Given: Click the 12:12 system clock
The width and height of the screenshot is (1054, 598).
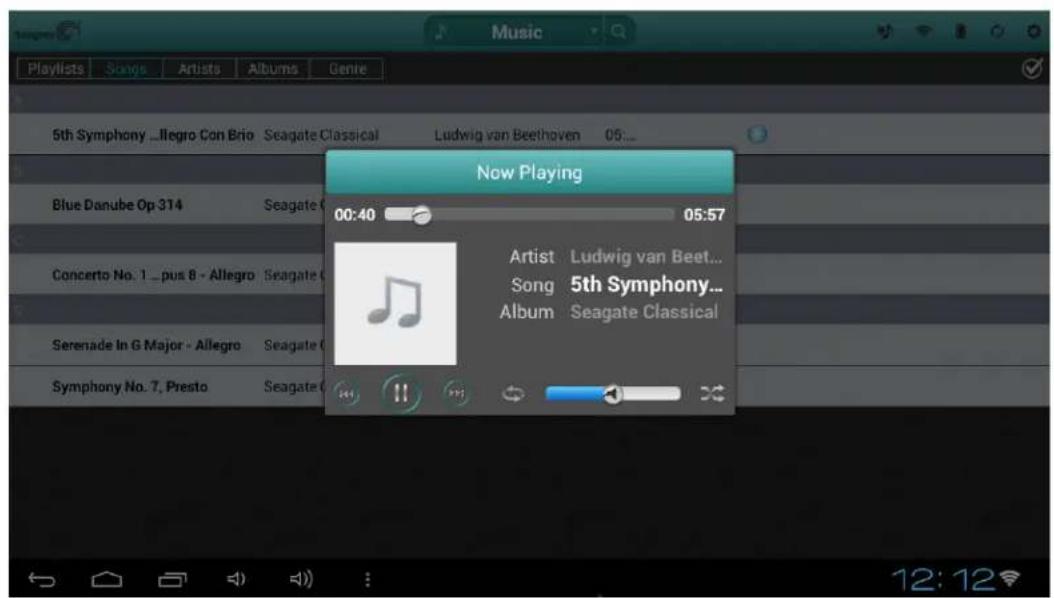Looking at the screenshot, I should point(943,579).
